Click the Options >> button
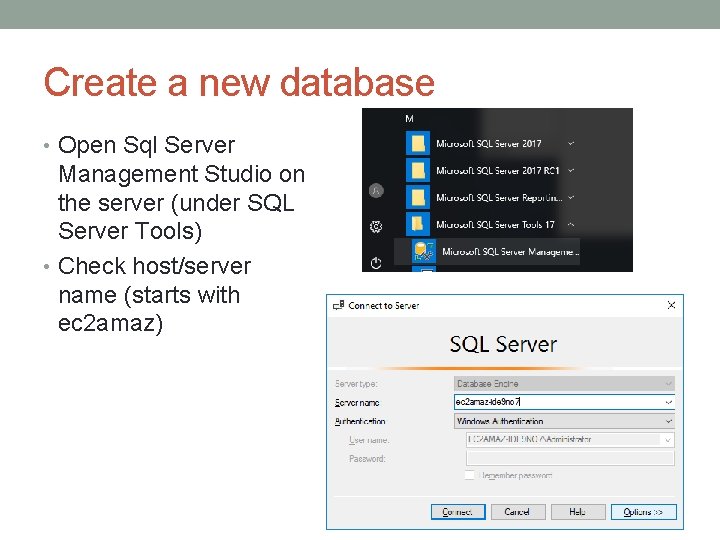This screenshot has height=540, width=720. click(x=643, y=512)
